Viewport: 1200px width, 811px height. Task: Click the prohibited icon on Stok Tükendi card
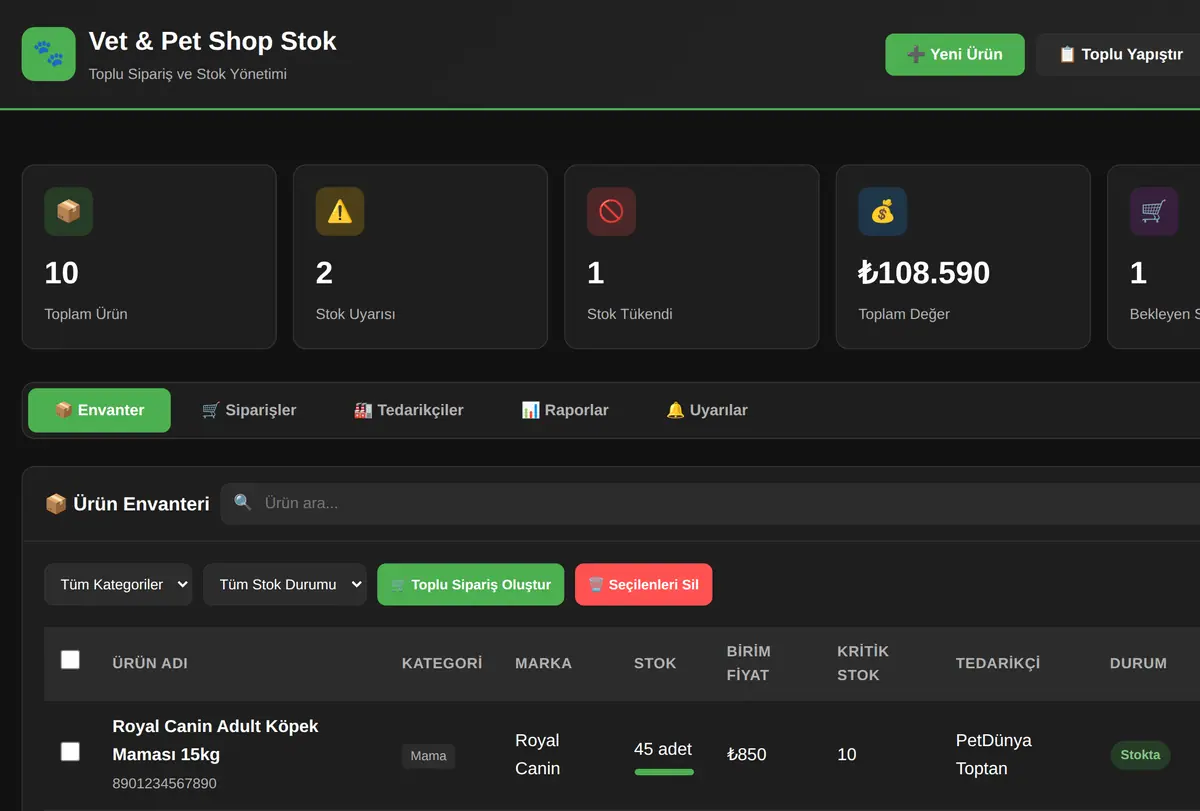pyautogui.click(x=611, y=212)
